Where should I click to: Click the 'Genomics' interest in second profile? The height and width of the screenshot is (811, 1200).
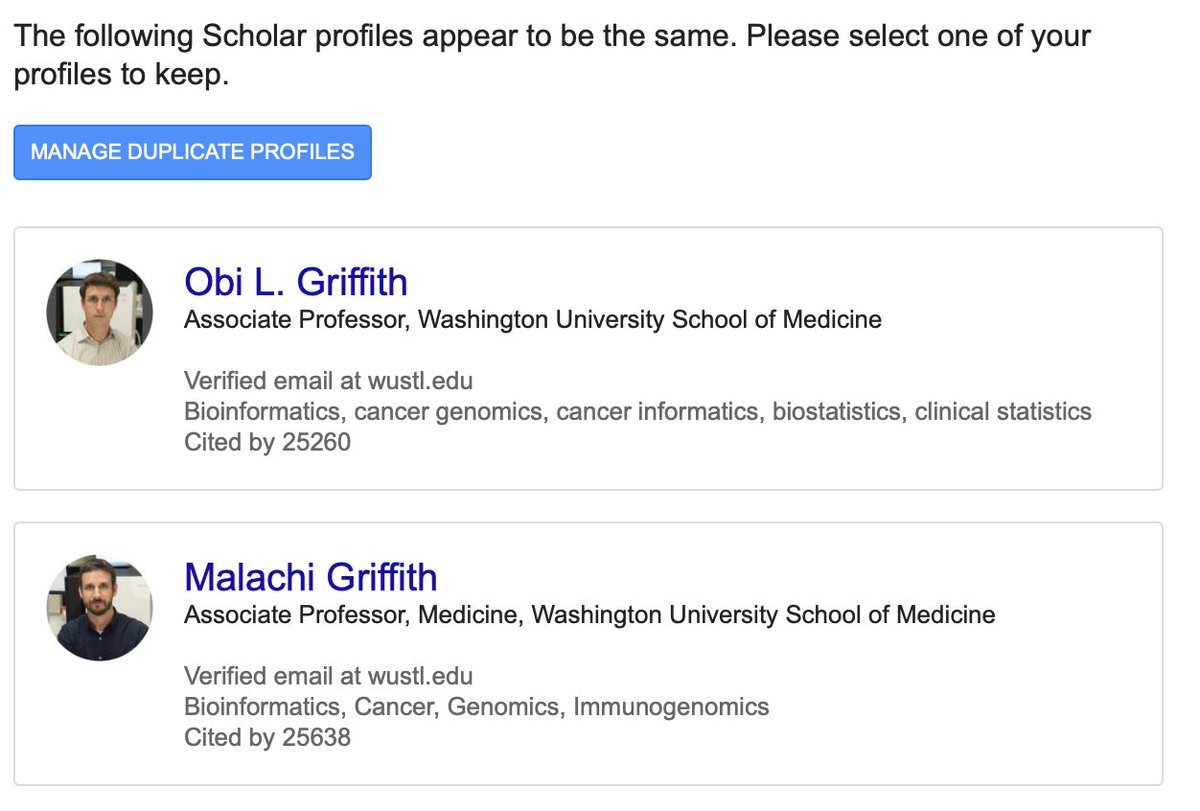pos(503,707)
